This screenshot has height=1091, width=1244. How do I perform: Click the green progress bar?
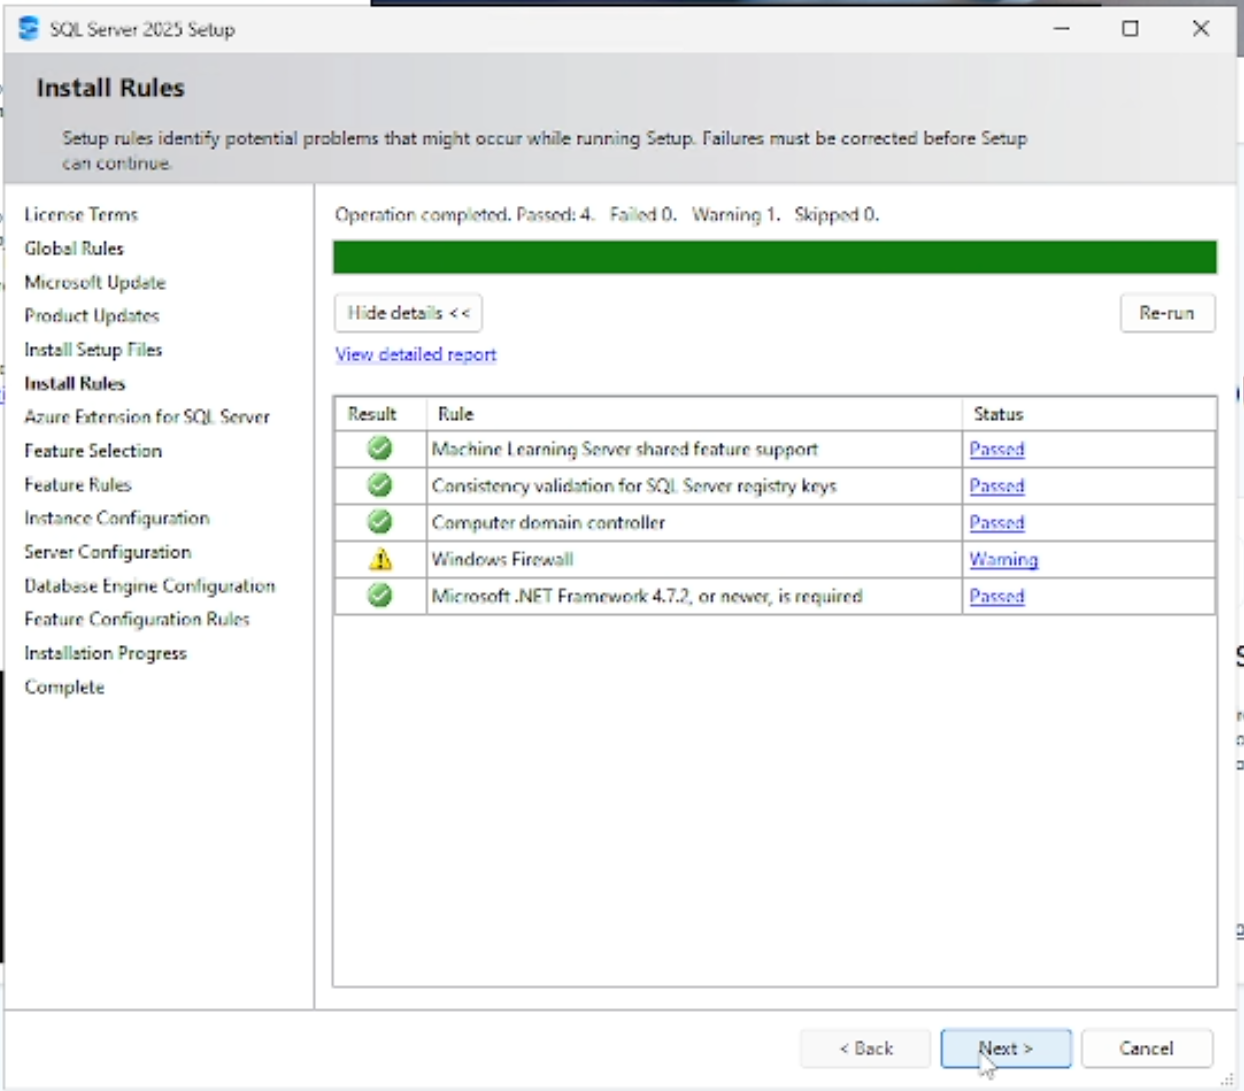(x=775, y=257)
